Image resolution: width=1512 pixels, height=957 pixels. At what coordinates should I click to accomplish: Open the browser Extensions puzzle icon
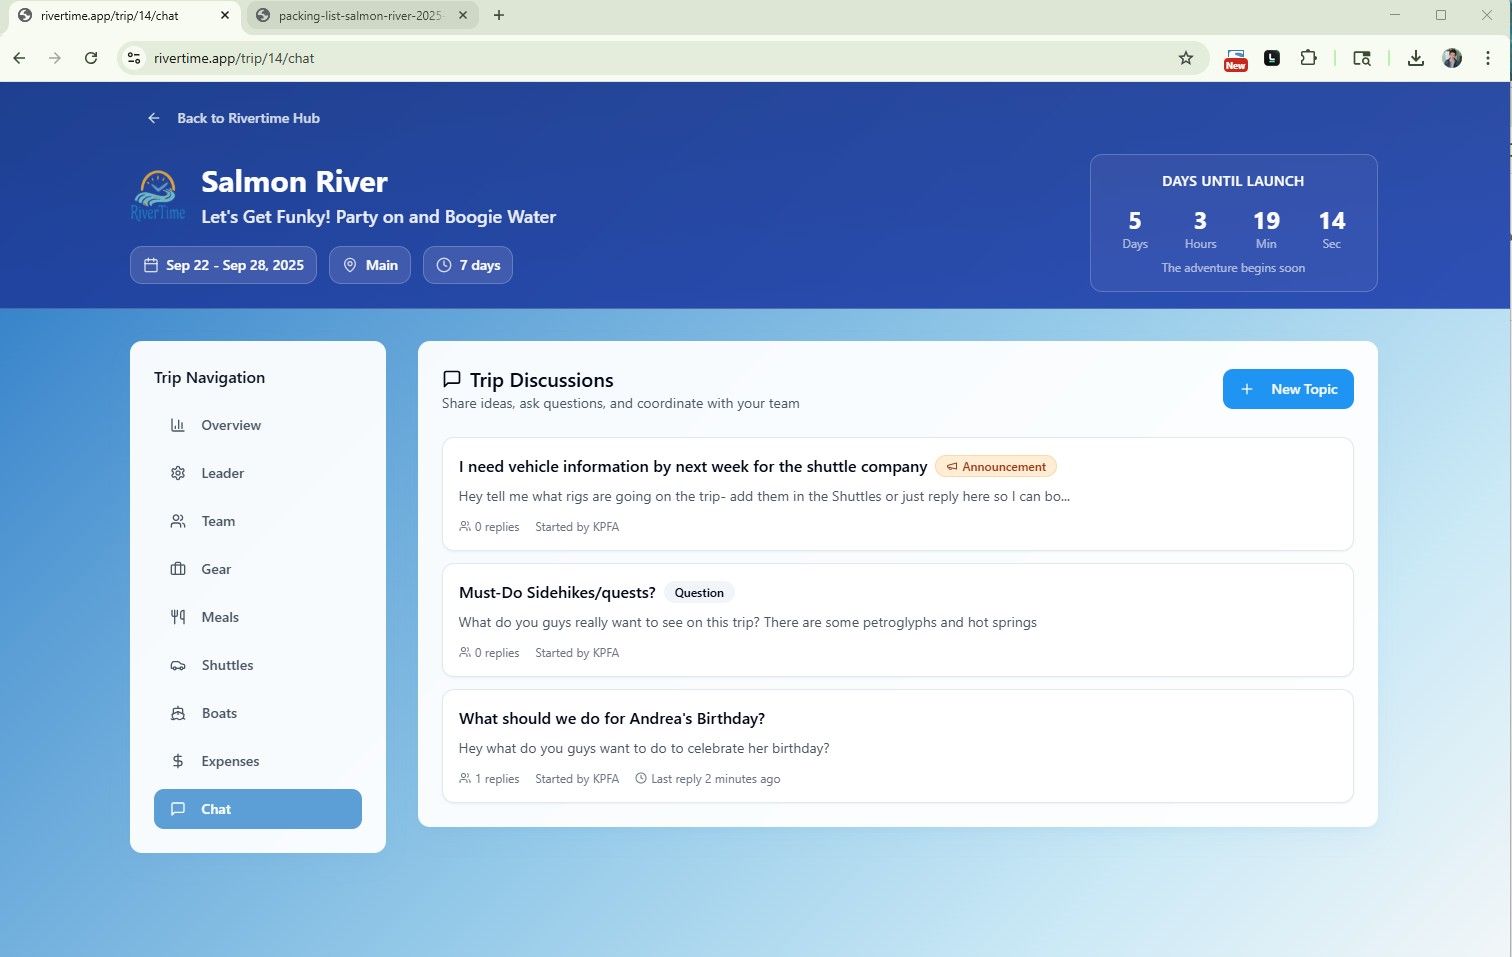[x=1308, y=58]
